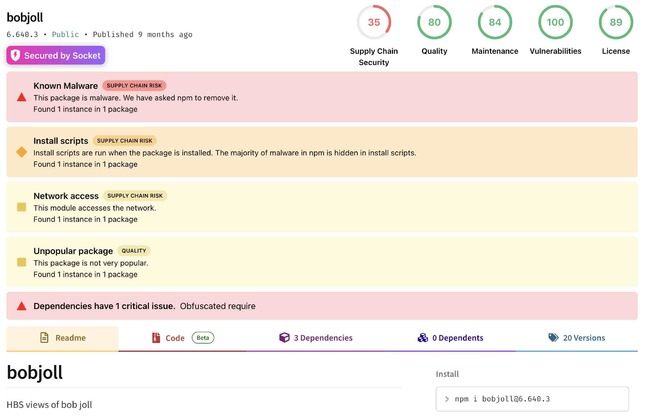Expand the Dependencies critical issue alert
Viewport: 648px width, 420px height.
point(322,306)
